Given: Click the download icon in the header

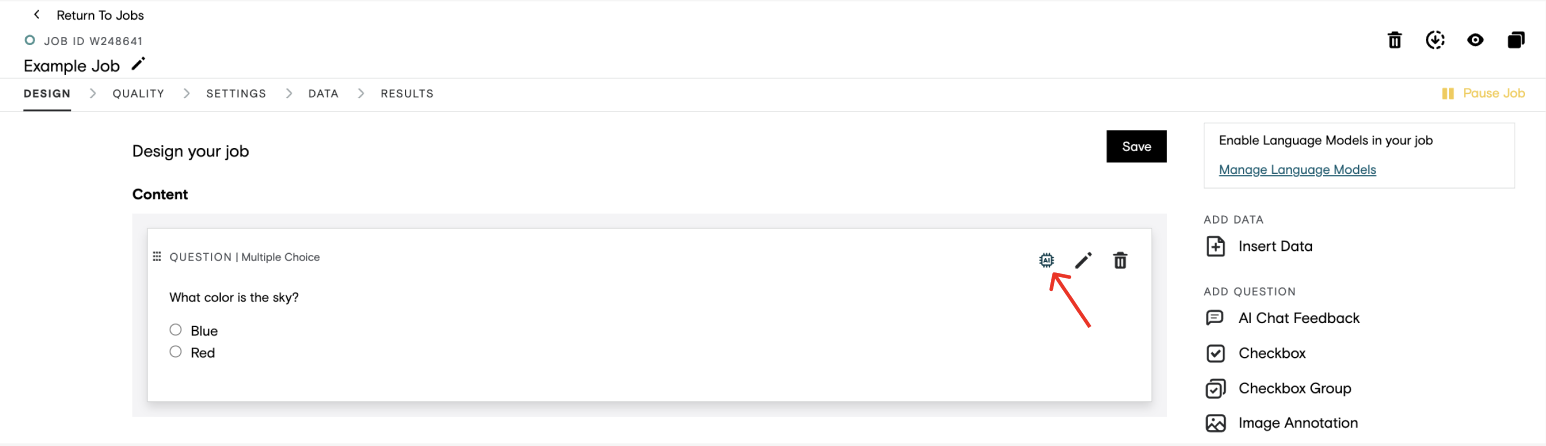Looking at the screenshot, I should coord(1435,40).
